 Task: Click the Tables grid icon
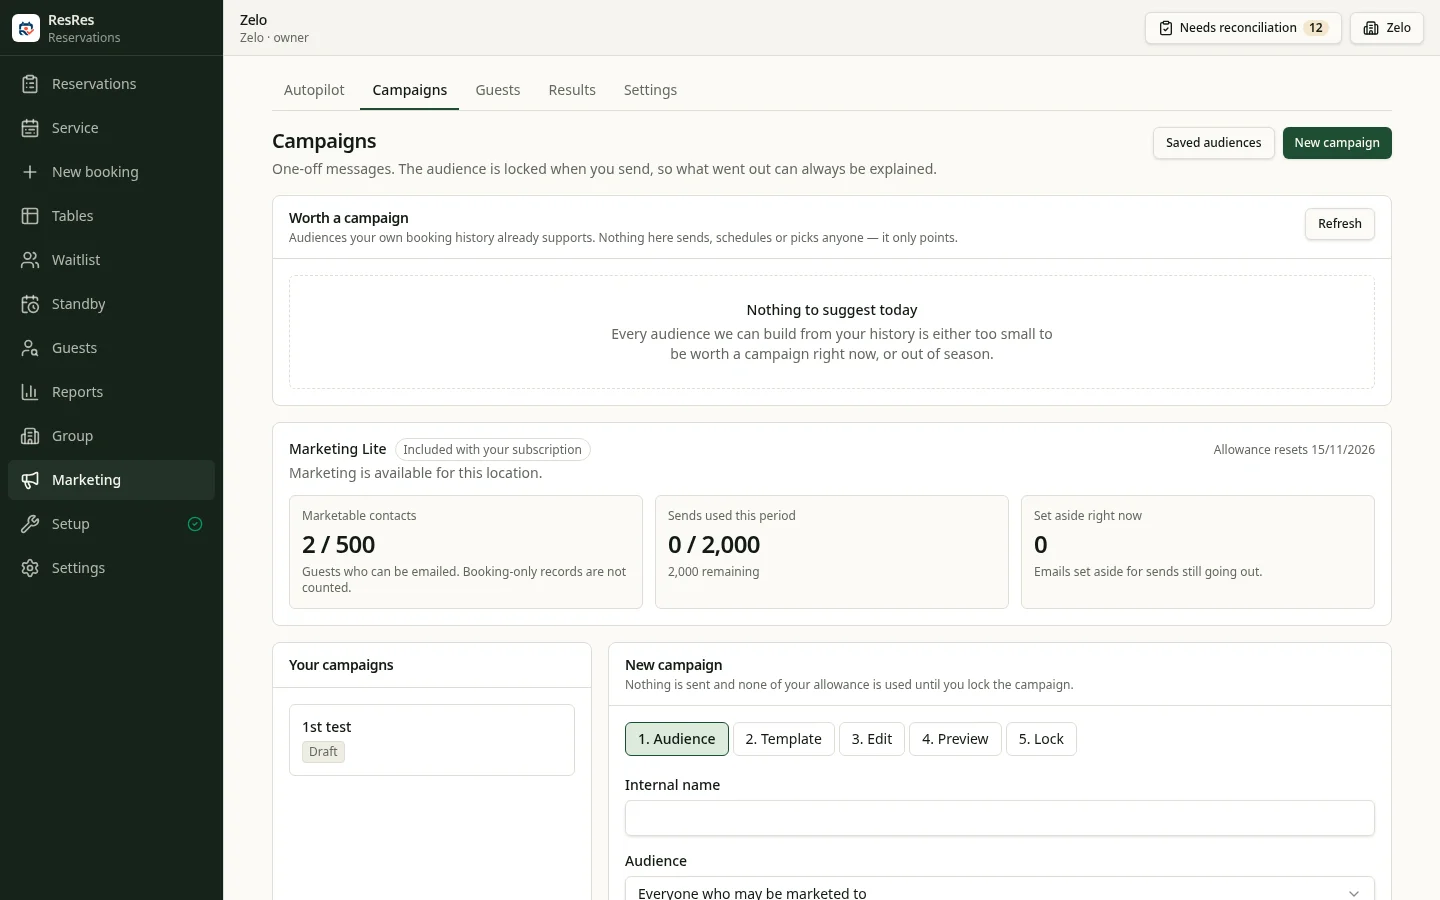(30, 216)
